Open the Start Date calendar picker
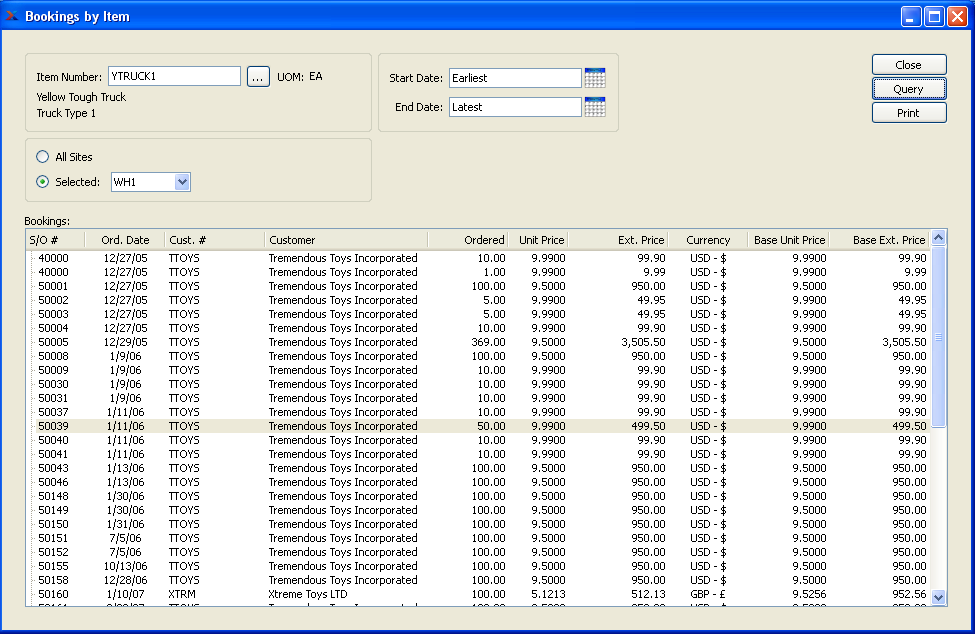 (x=595, y=78)
